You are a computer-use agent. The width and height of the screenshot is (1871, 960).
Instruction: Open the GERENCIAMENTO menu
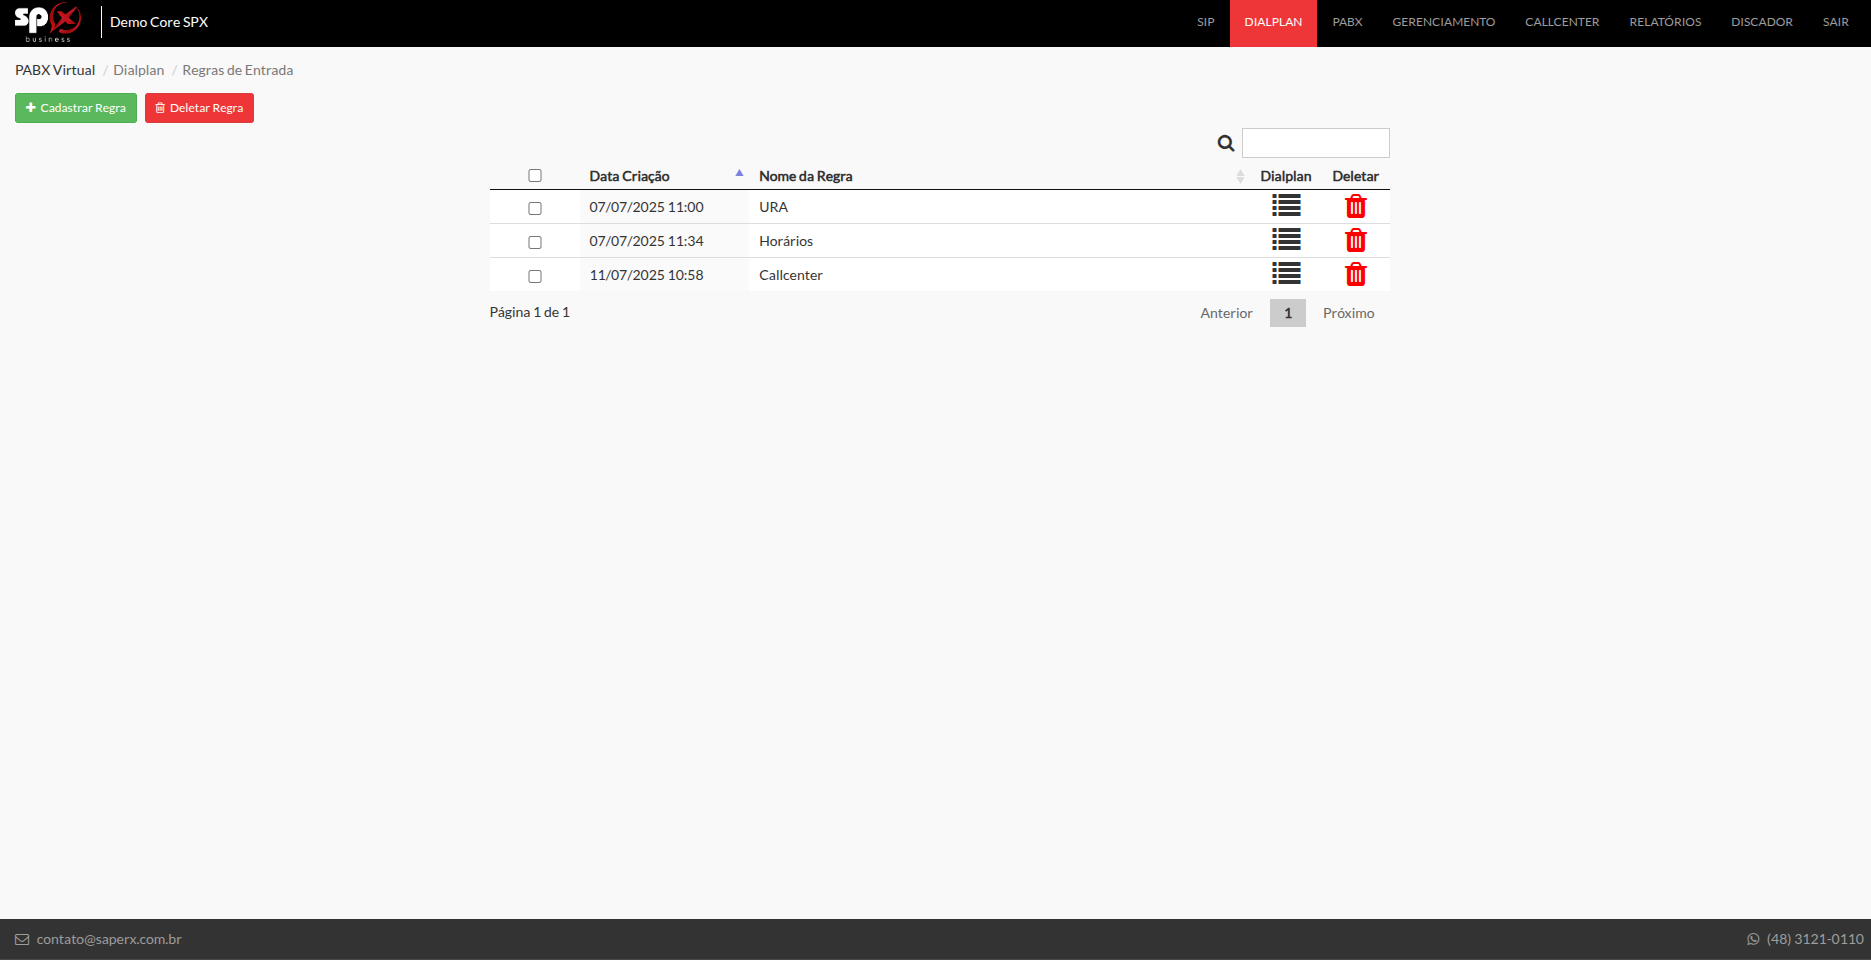point(1443,22)
